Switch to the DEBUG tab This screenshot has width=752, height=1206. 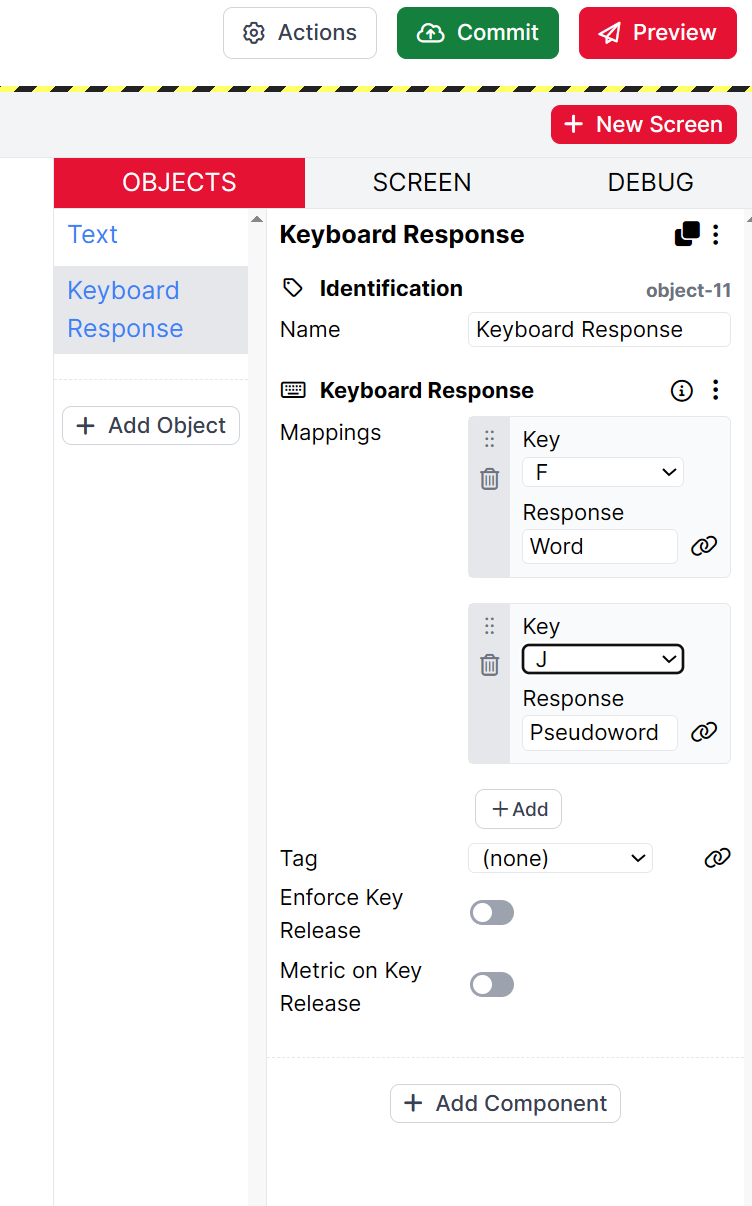650,183
